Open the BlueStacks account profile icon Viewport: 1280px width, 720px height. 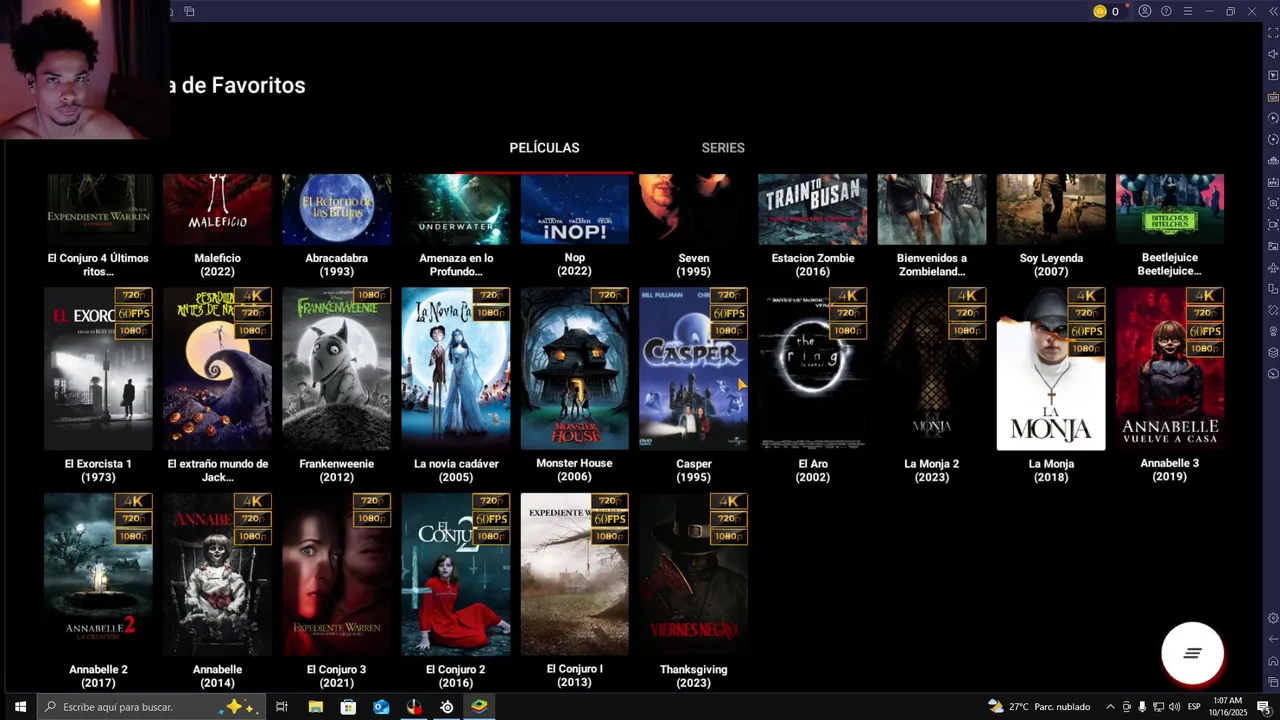coord(1145,11)
